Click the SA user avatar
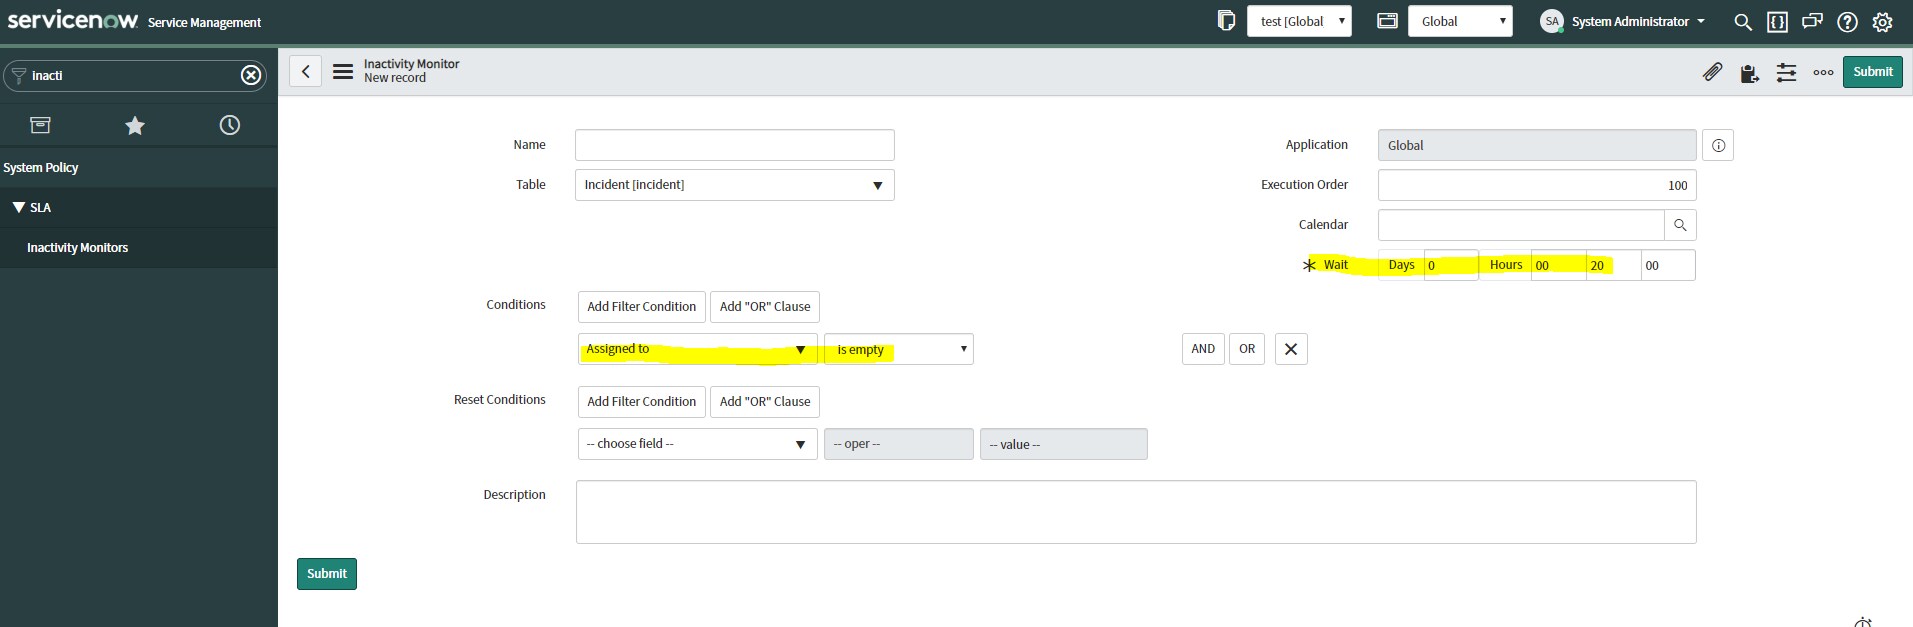 click(x=1552, y=21)
